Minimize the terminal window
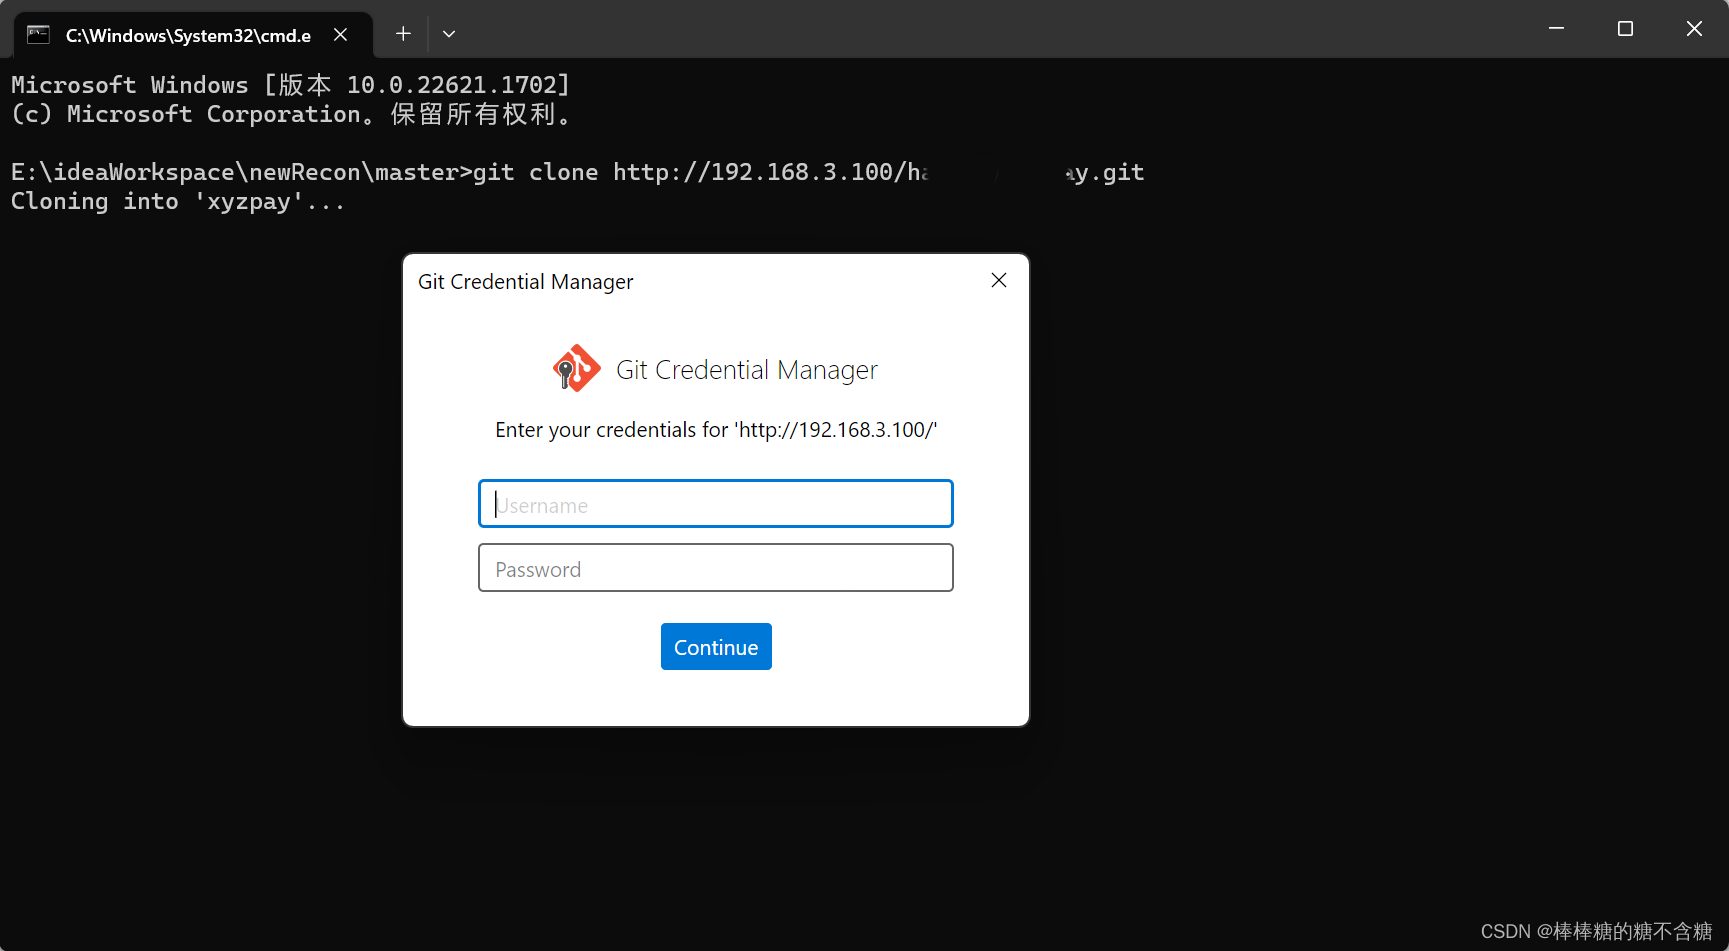This screenshot has width=1729, height=951. [x=1556, y=29]
